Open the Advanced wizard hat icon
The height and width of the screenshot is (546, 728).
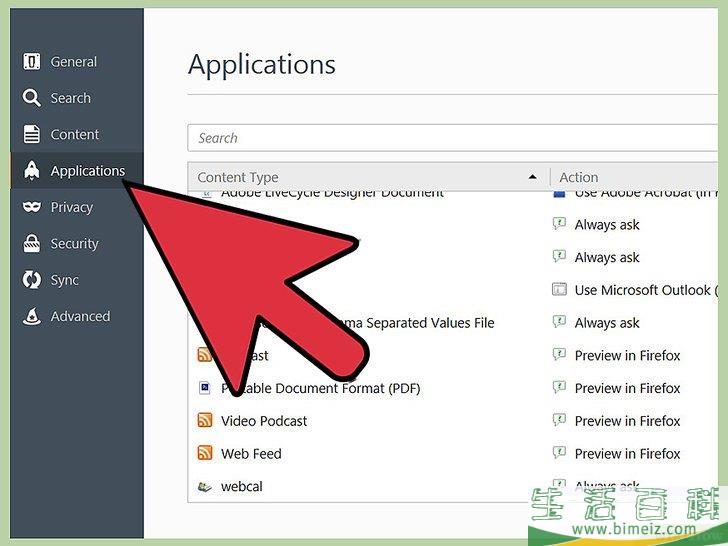32,316
